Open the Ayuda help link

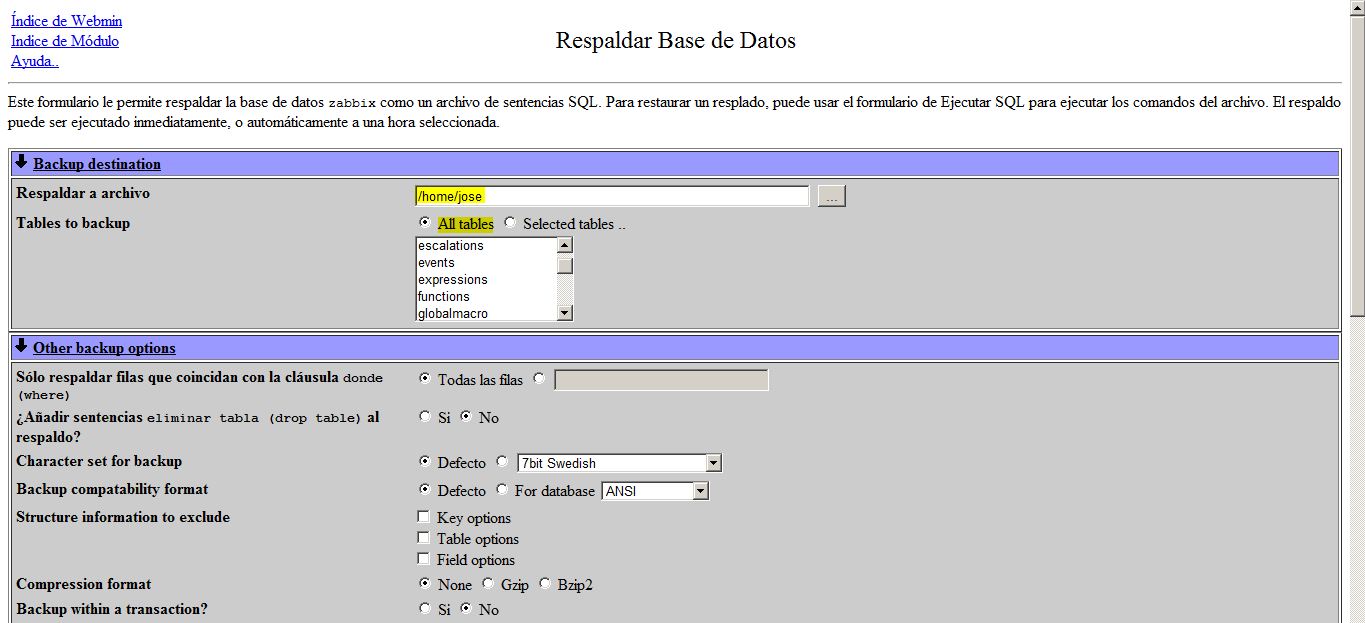click(x=35, y=61)
